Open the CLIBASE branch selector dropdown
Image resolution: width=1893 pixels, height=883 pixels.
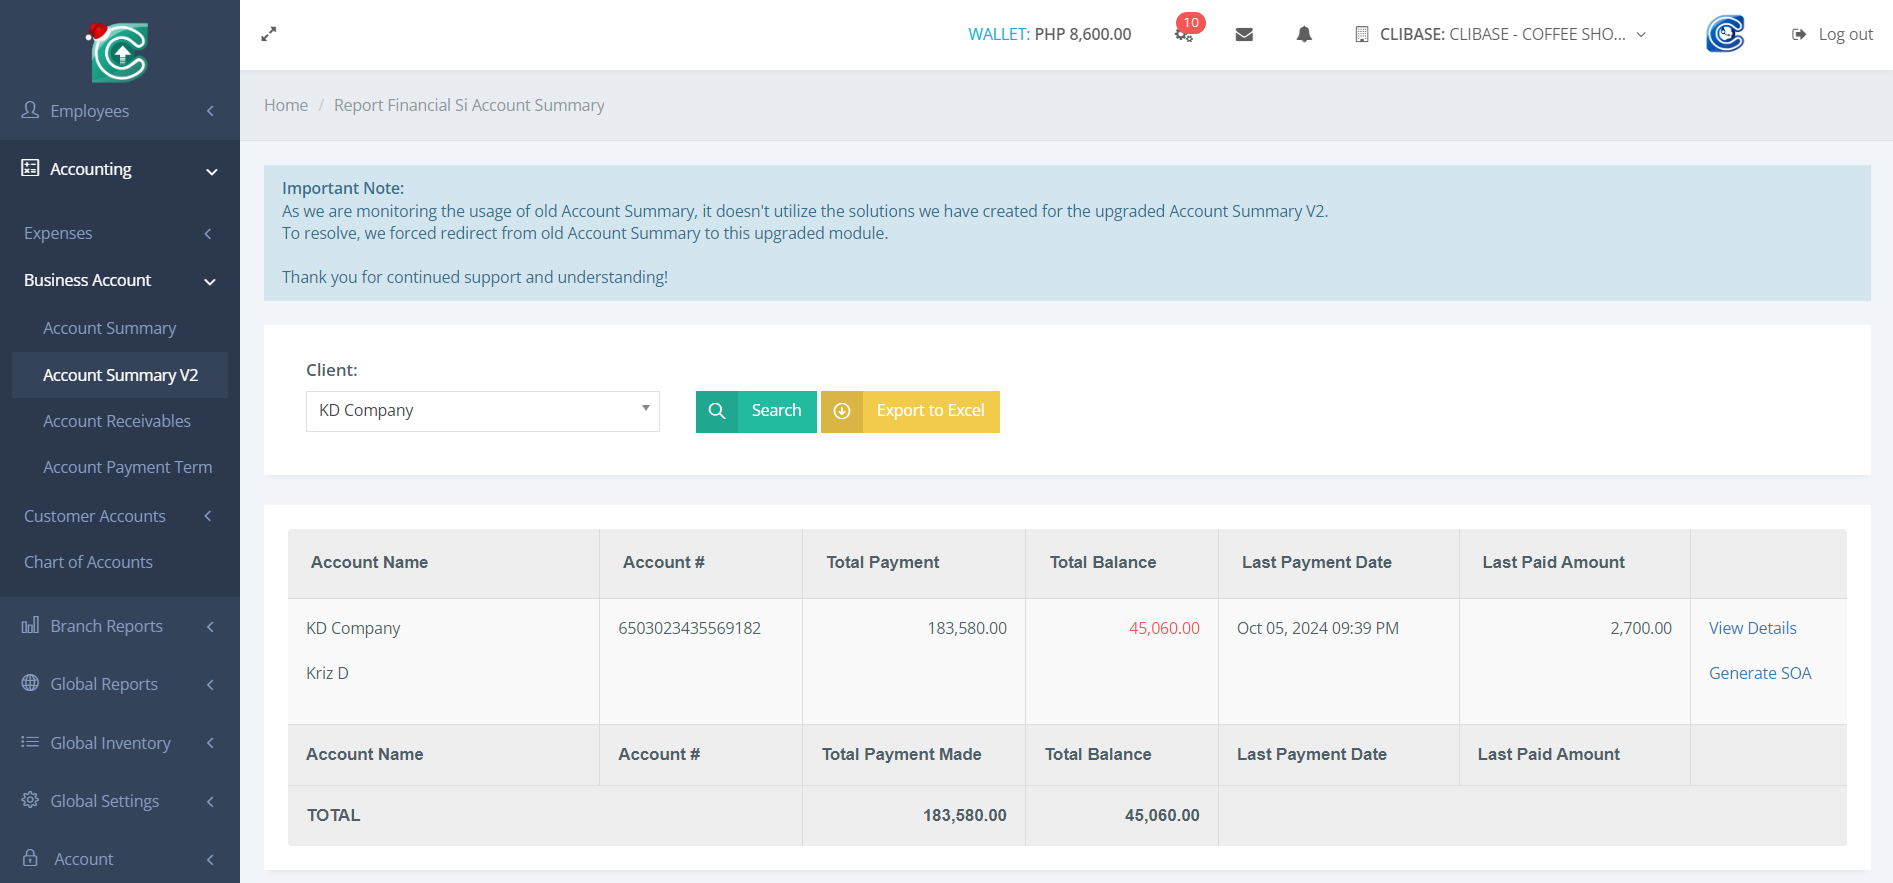1500,34
